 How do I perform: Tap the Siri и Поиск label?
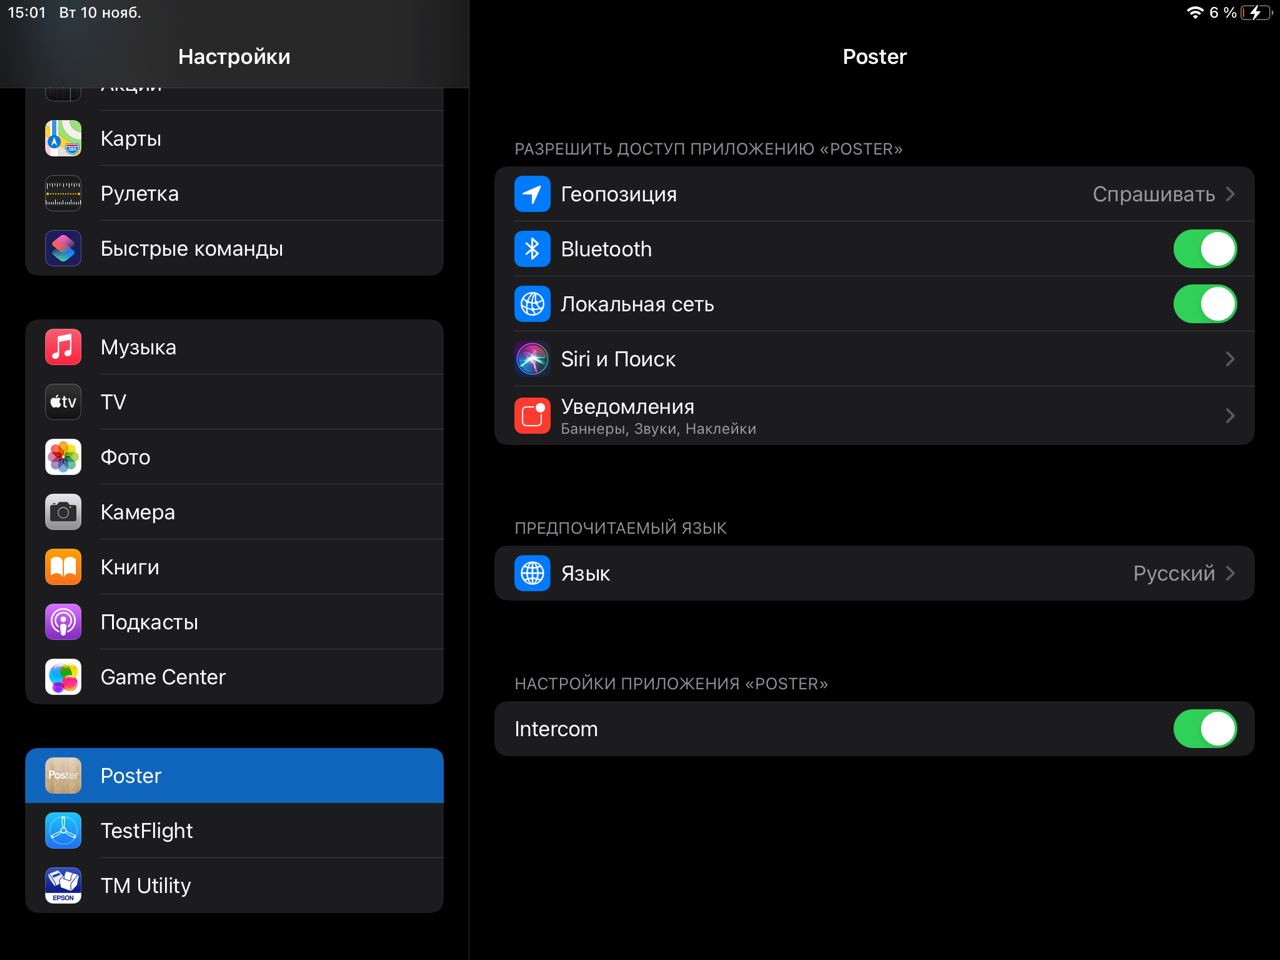[618, 359]
